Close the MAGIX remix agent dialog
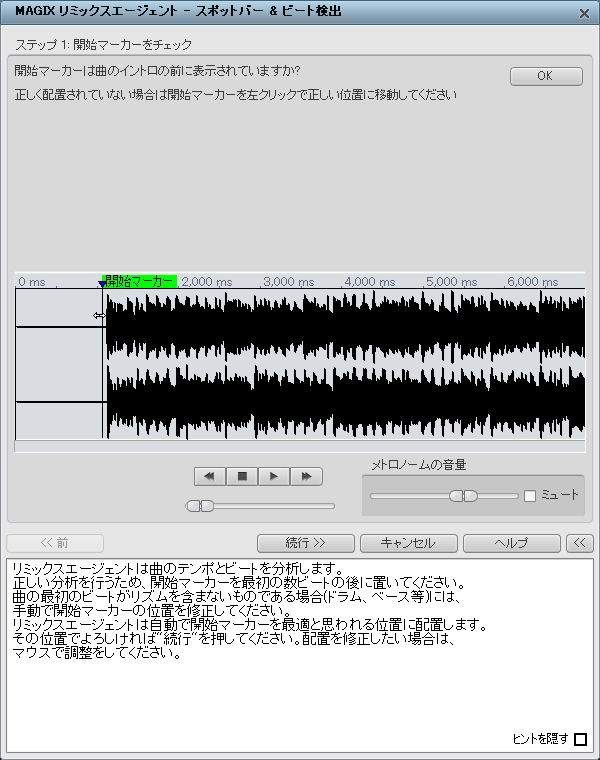 pos(584,14)
